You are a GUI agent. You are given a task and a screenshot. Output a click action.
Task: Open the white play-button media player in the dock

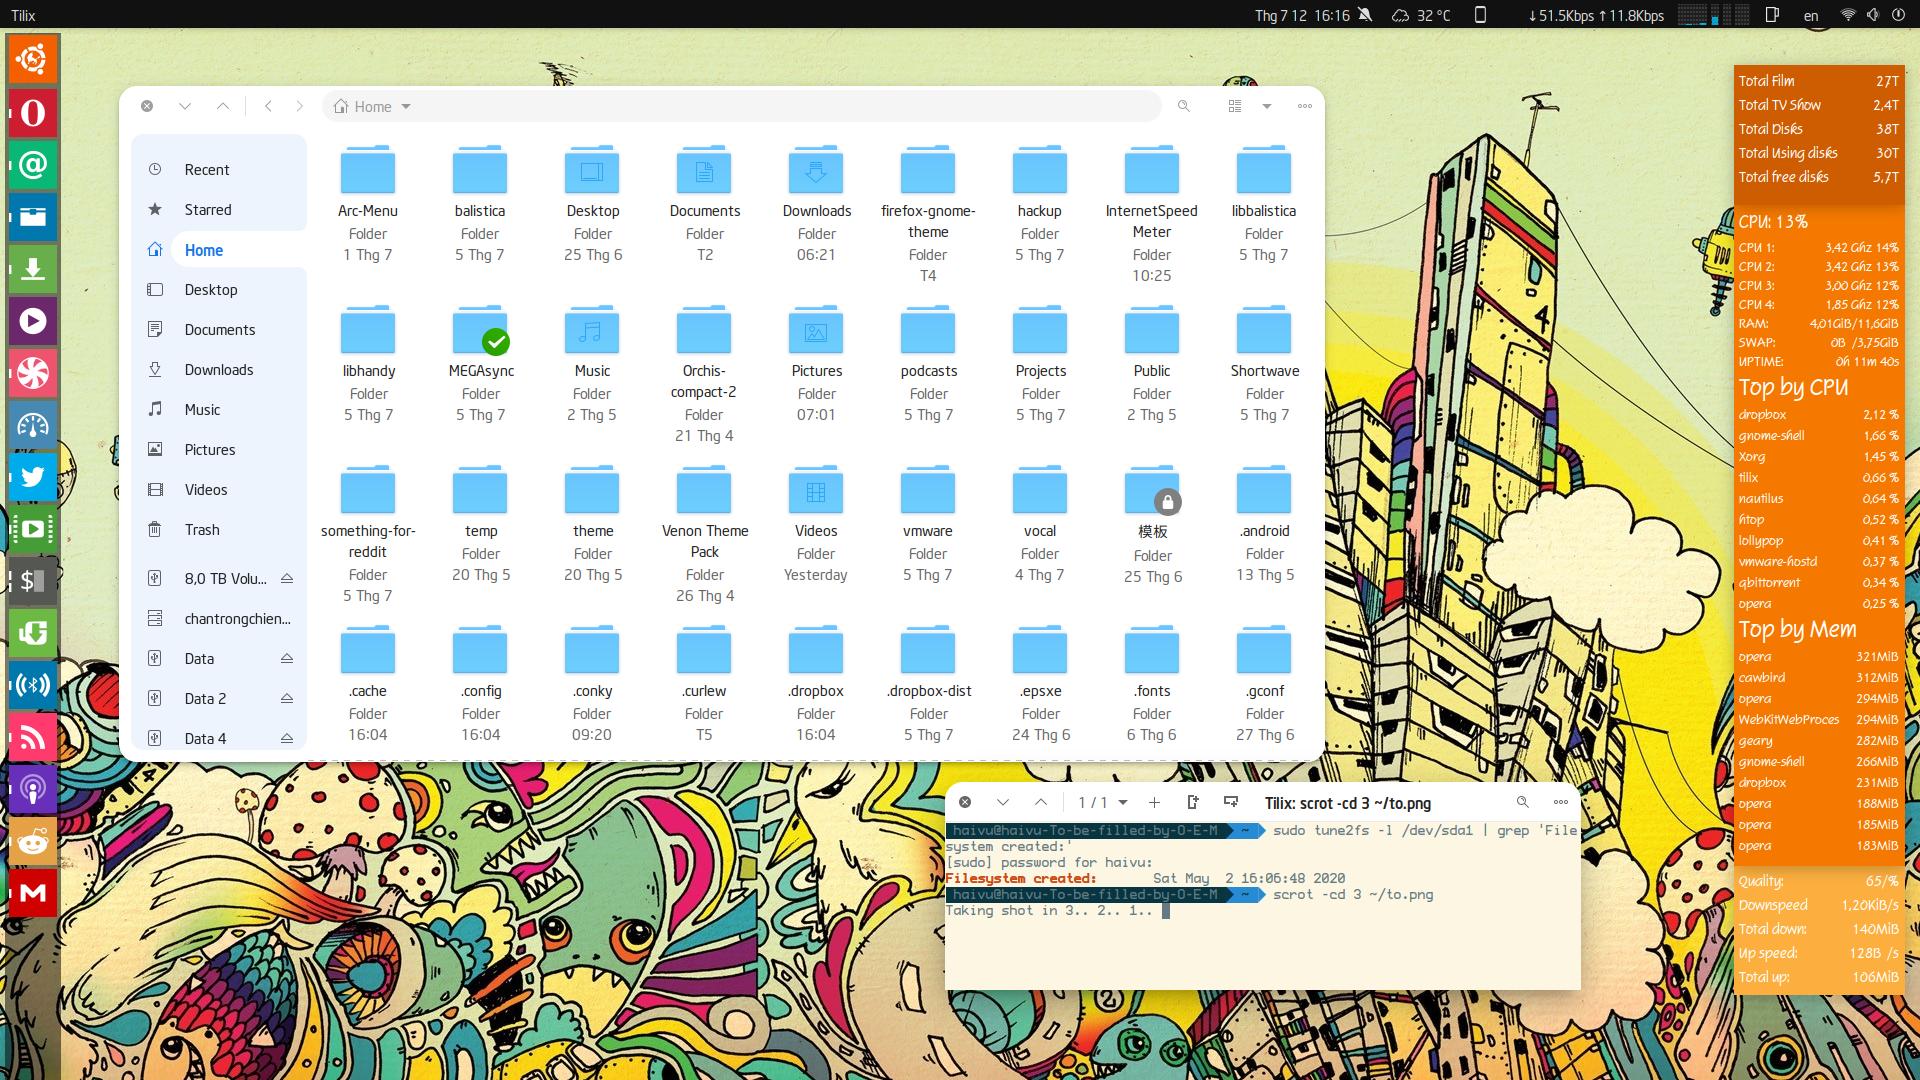[x=33, y=321]
